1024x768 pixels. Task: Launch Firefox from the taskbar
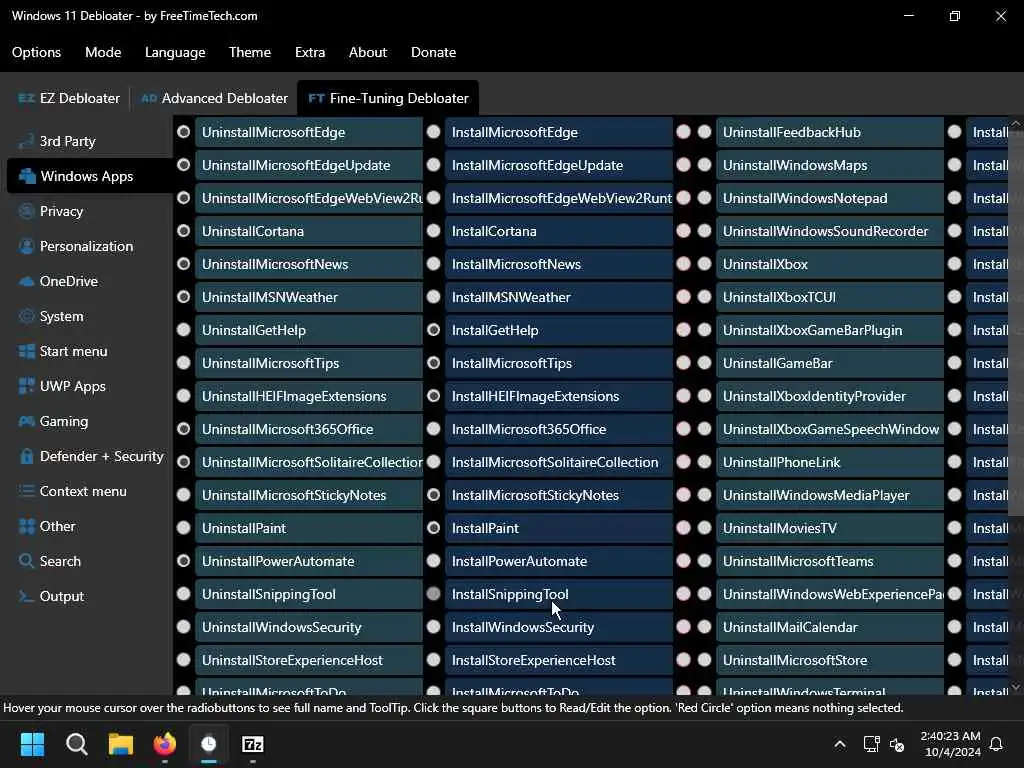(x=165, y=744)
